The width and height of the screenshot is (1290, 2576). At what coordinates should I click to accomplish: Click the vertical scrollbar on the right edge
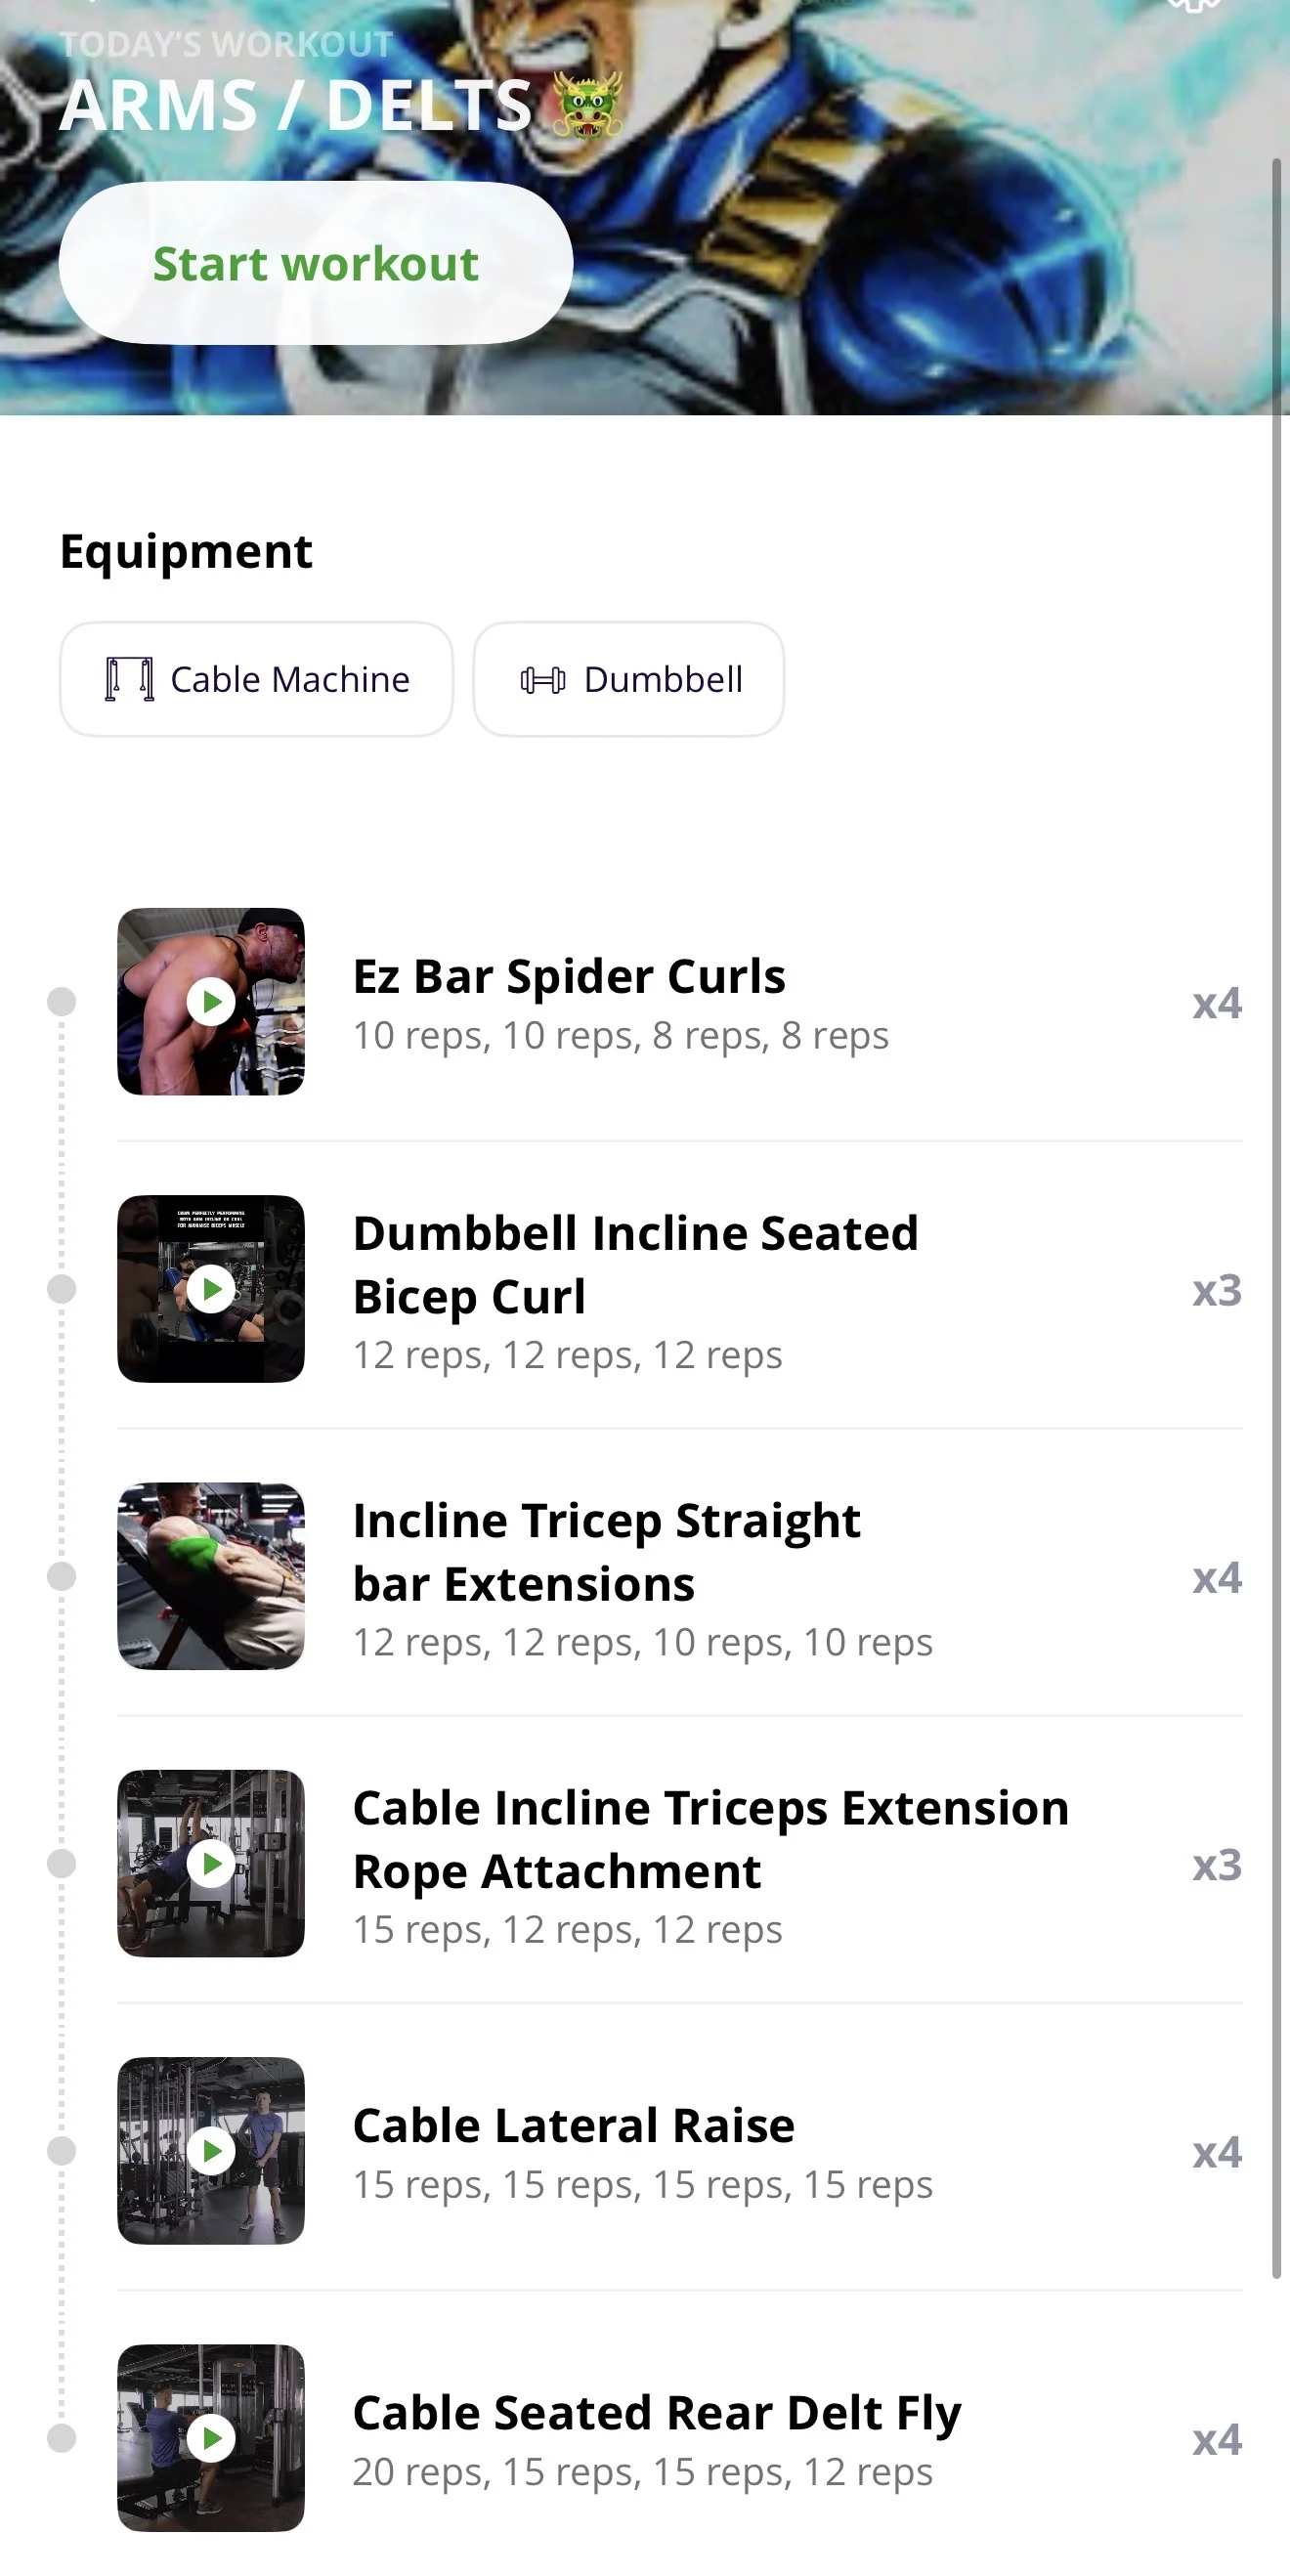(x=1276, y=1200)
